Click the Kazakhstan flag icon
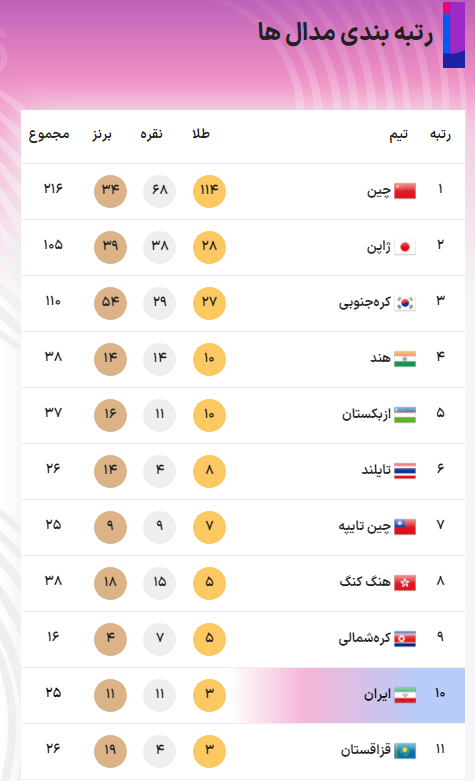 pyautogui.click(x=405, y=751)
